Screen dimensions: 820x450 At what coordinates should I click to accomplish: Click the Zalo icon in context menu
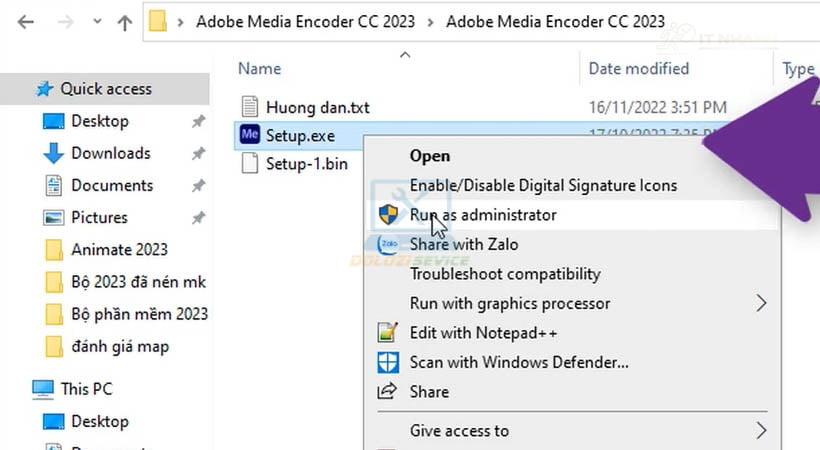[388, 244]
